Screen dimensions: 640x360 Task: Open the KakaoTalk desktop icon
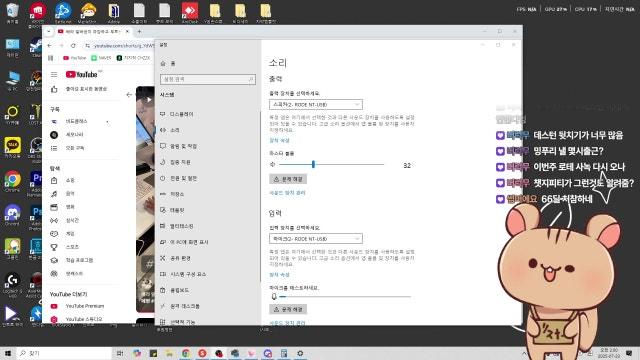[12, 147]
